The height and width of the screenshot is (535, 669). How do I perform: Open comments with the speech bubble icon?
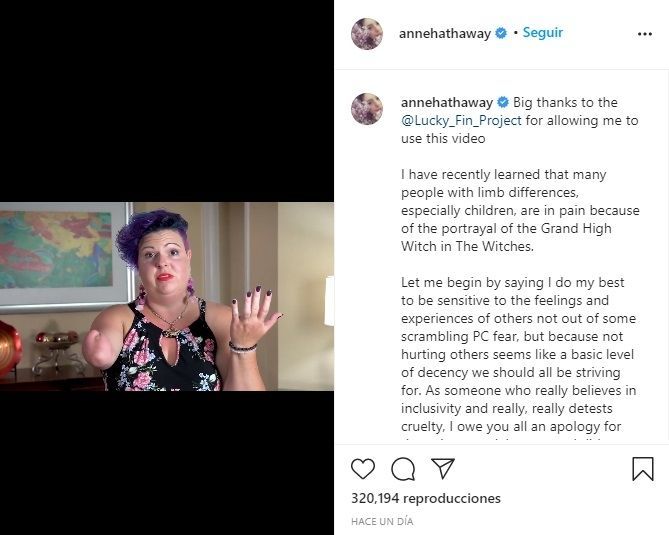click(403, 469)
